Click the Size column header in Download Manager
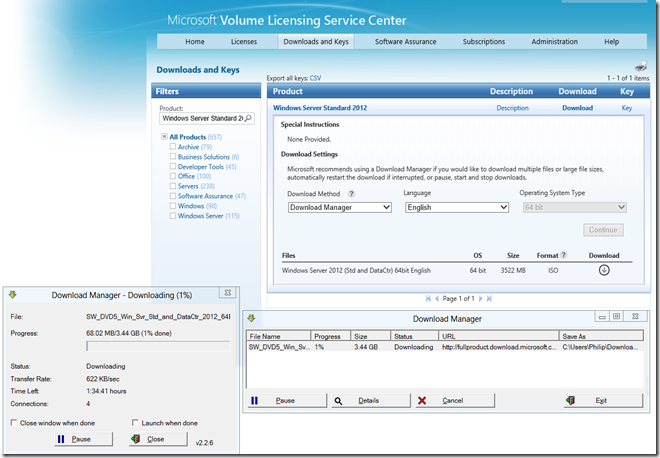The image size is (660, 458). pos(371,336)
